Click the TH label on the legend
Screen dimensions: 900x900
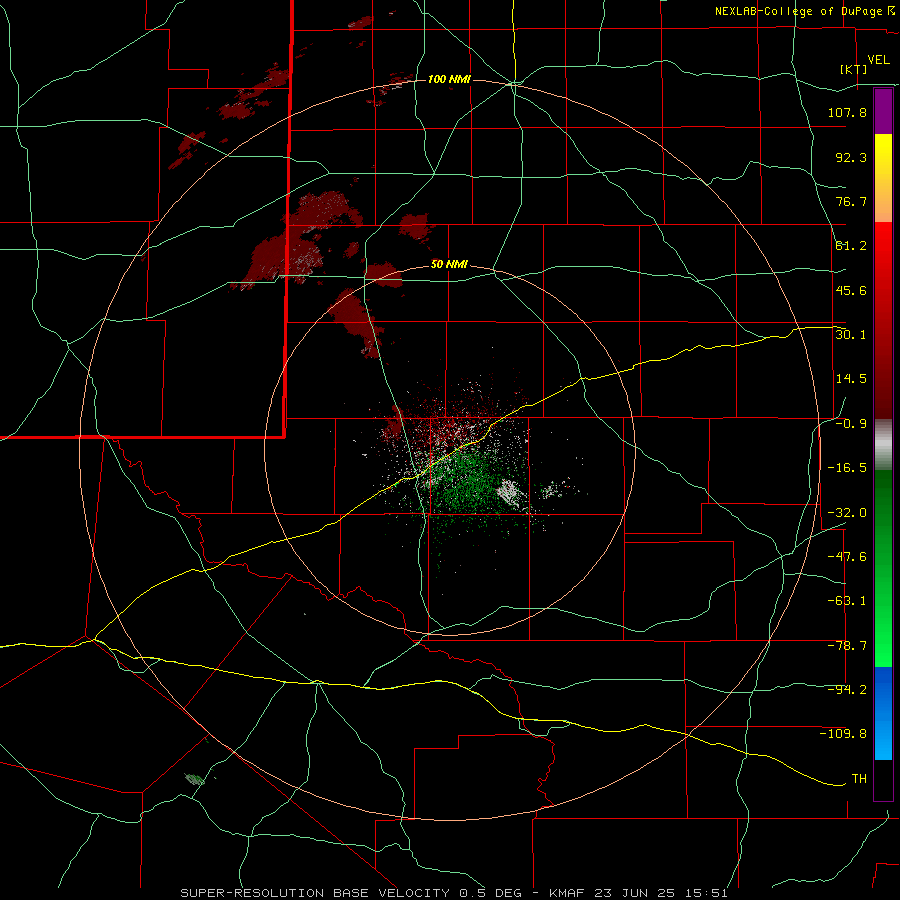859,779
